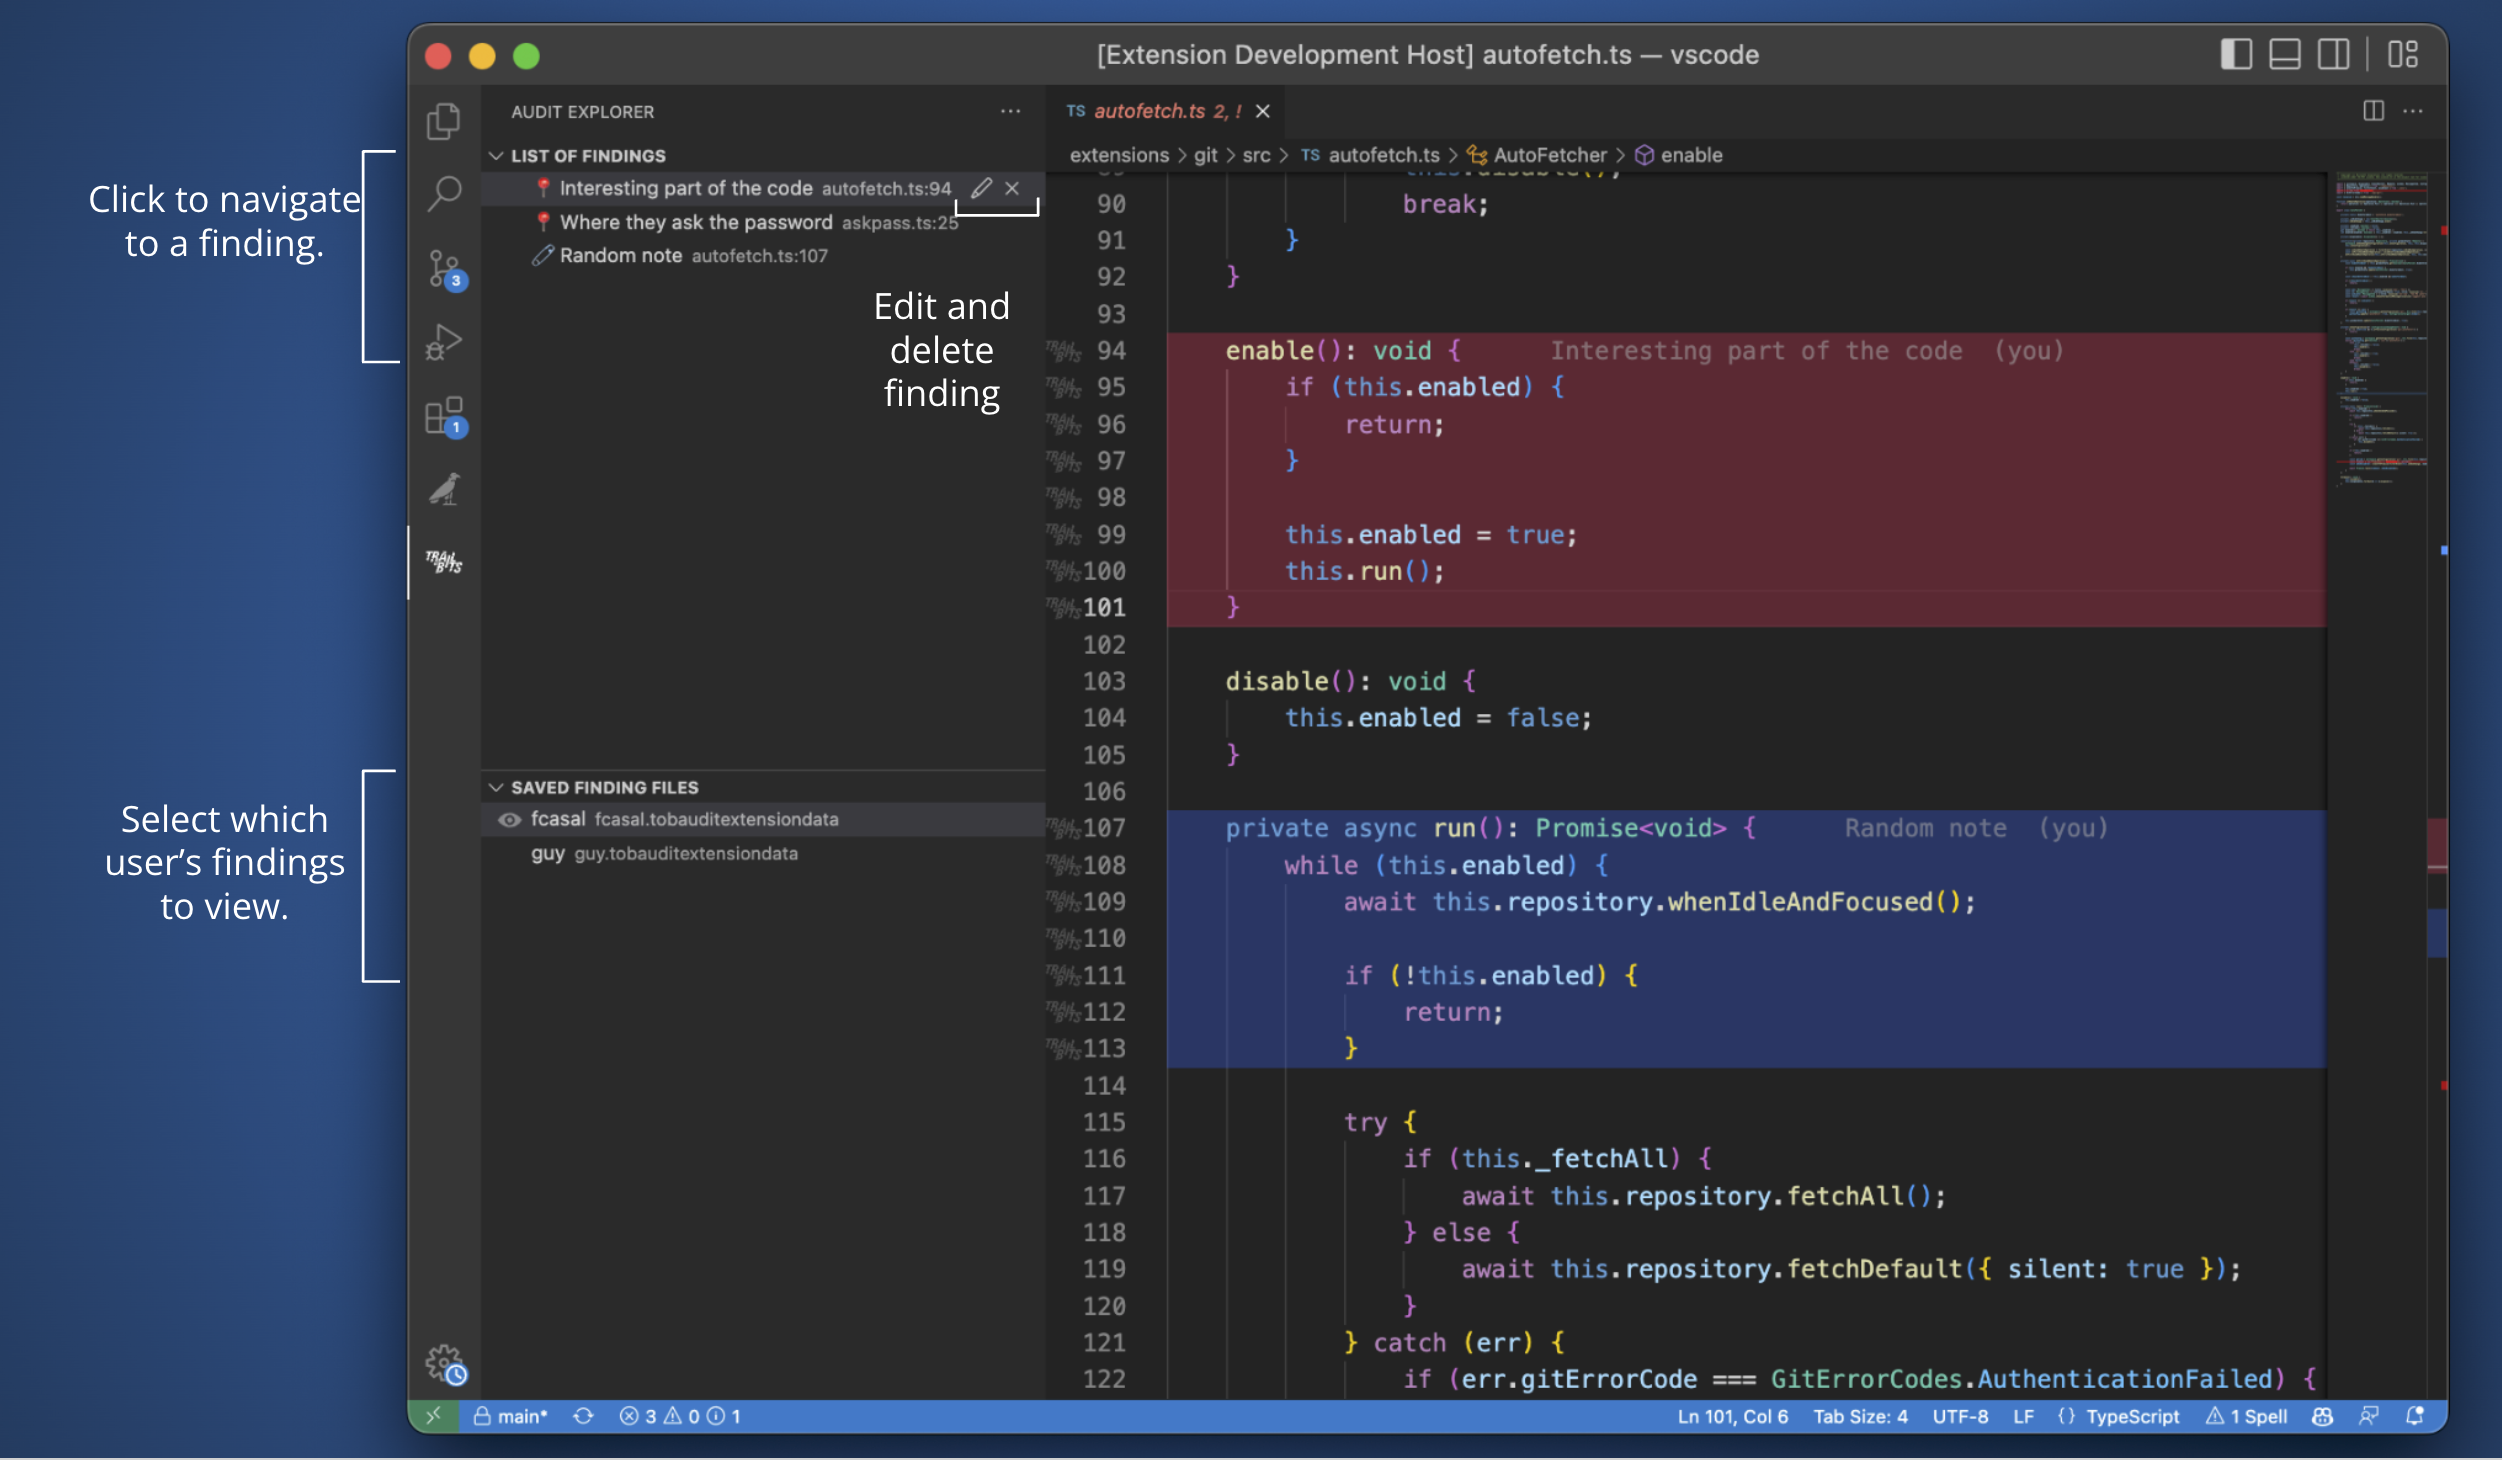Click the editor minimap code overview
The width and height of the screenshot is (2502, 1460).
pyautogui.click(x=2382, y=330)
